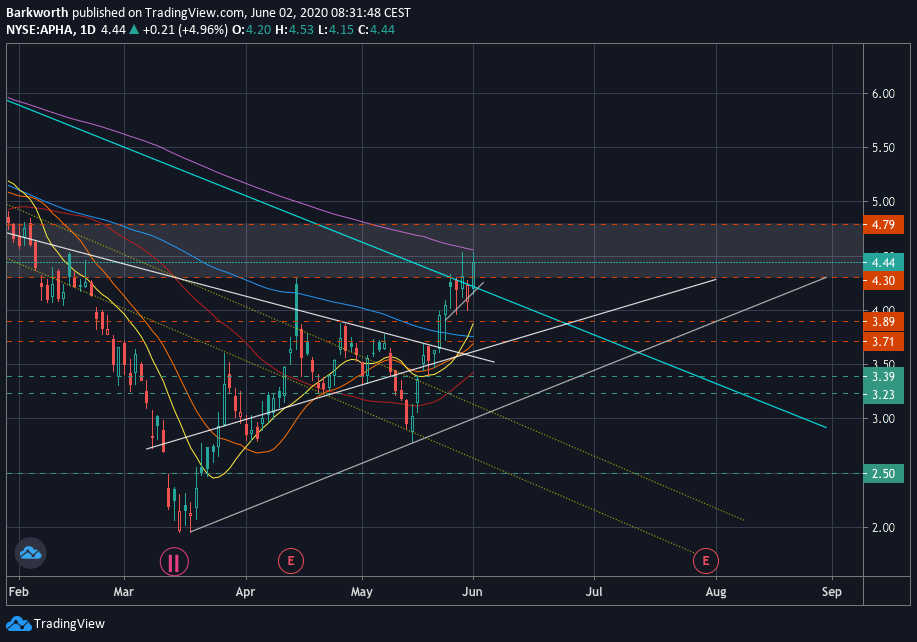Click the 2.00 price axis tick
Image resolution: width=917 pixels, height=642 pixels.
[x=883, y=527]
